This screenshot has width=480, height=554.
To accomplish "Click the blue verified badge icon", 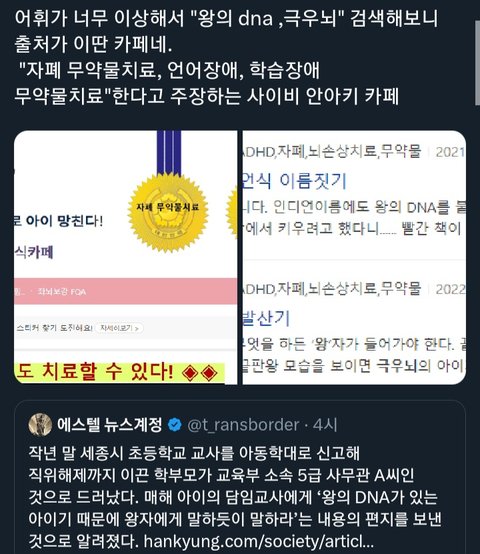I will point(174,425).
